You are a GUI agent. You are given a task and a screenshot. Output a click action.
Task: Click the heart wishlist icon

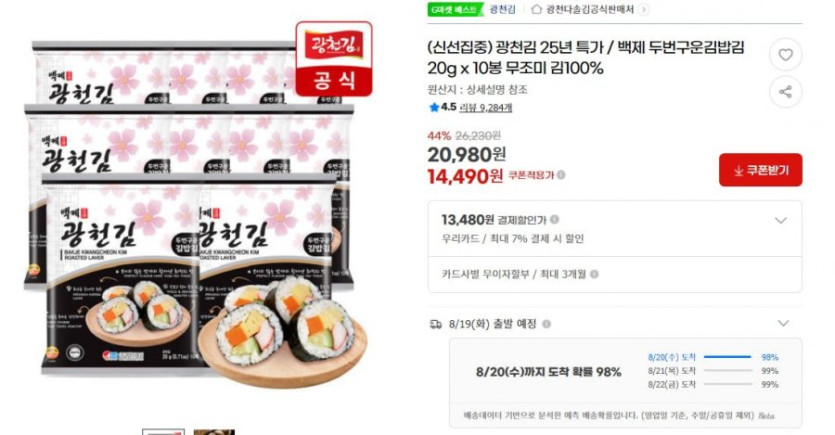tap(785, 55)
